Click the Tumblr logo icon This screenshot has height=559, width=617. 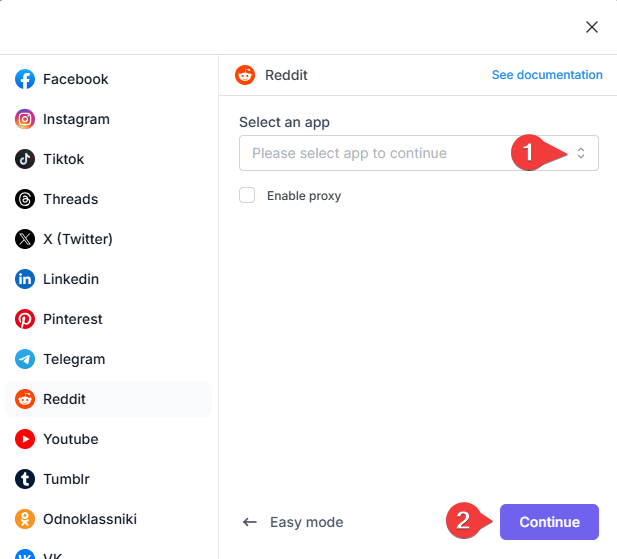pyautogui.click(x=25, y=479)
